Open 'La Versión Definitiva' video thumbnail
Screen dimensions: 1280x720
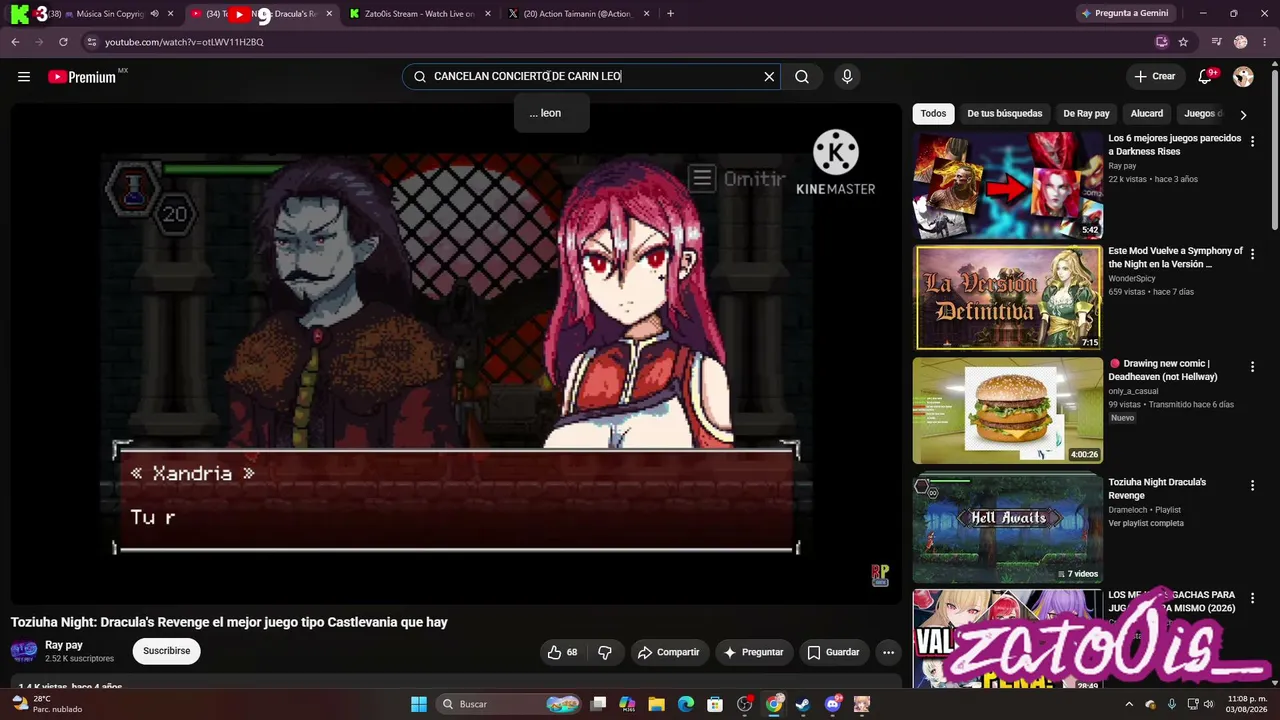(1008, 298)
